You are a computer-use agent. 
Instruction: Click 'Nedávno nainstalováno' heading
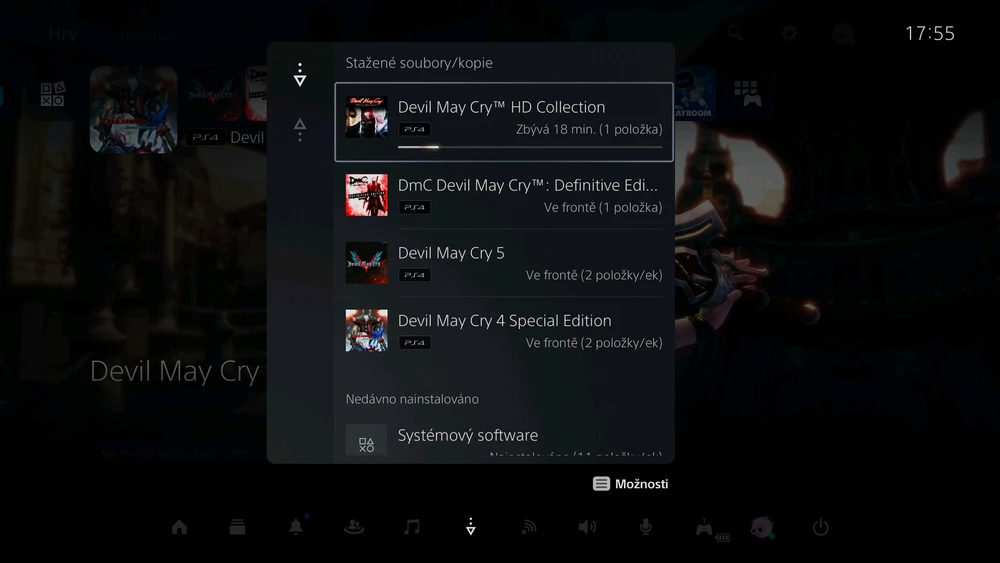[x=412, y=399]
